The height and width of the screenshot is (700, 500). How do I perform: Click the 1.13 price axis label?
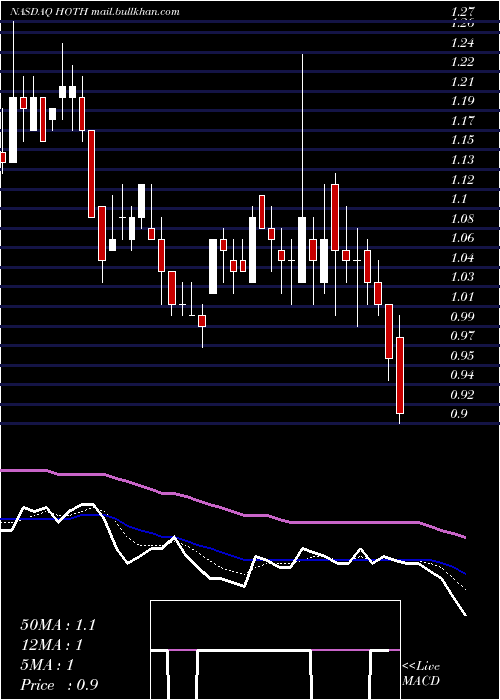[462, 160]
